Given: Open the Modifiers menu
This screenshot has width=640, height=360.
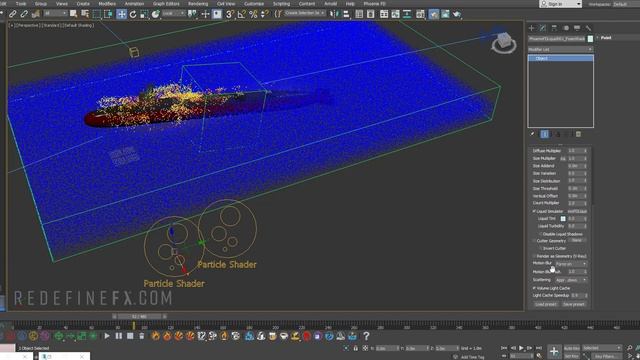Looking at the screenshot, I should point(107,4).
